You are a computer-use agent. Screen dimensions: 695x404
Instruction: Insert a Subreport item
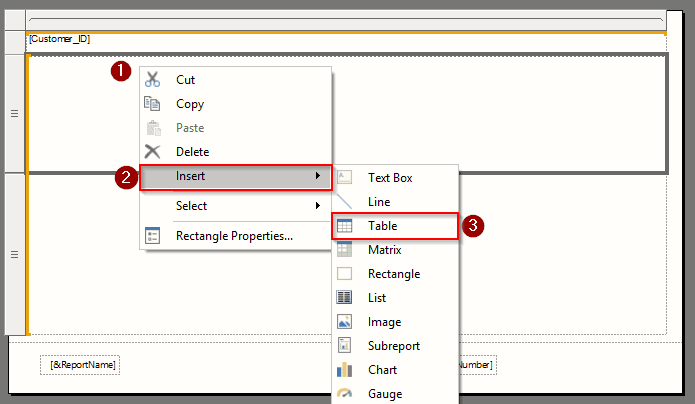(395, 345)
